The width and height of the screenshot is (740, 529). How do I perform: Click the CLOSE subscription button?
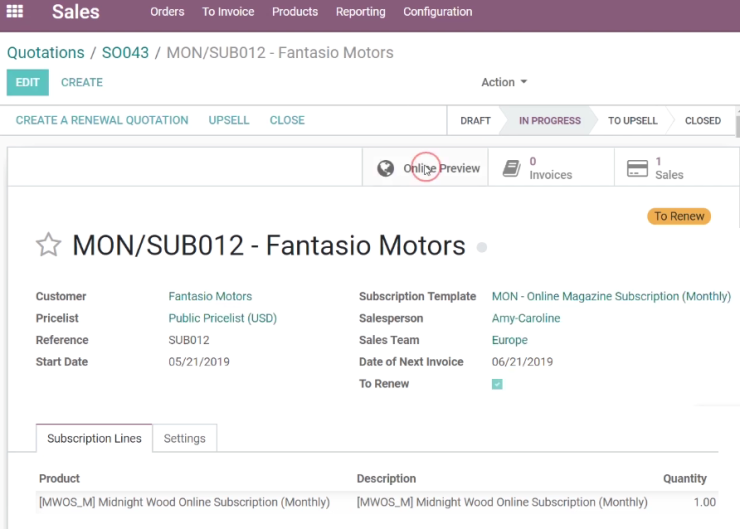[x=287, y=120]
